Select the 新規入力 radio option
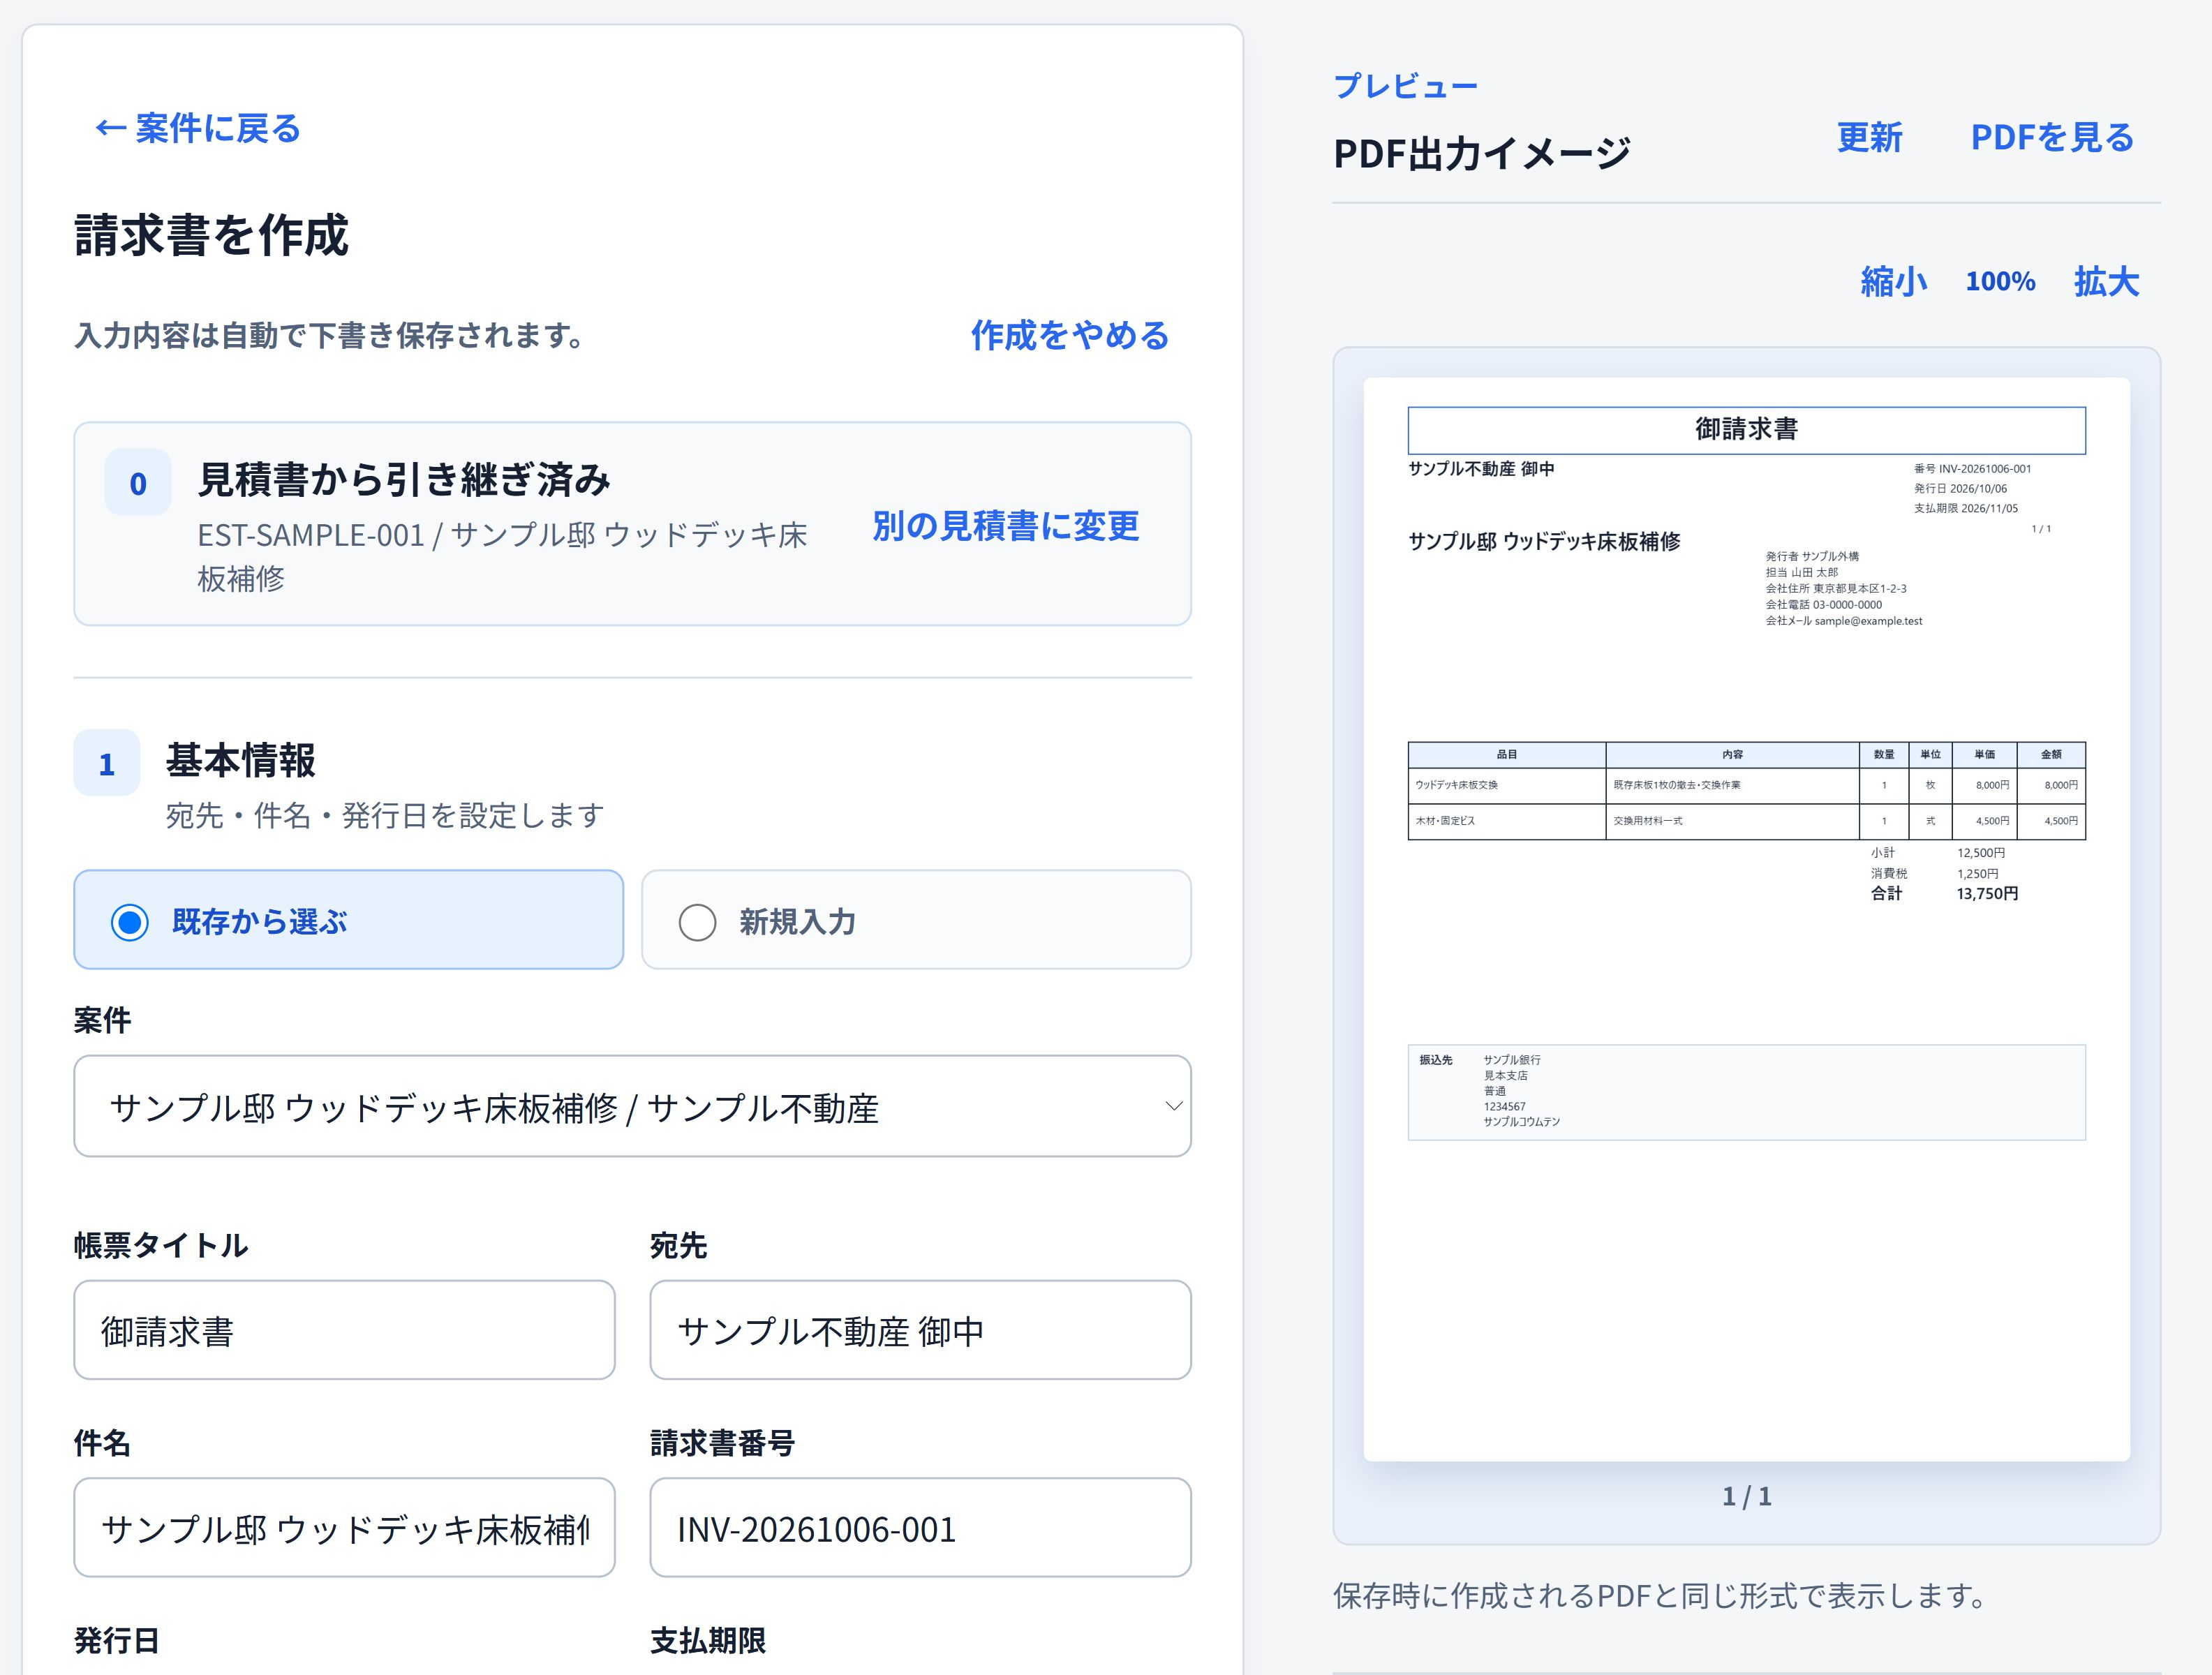 point(916,920)
